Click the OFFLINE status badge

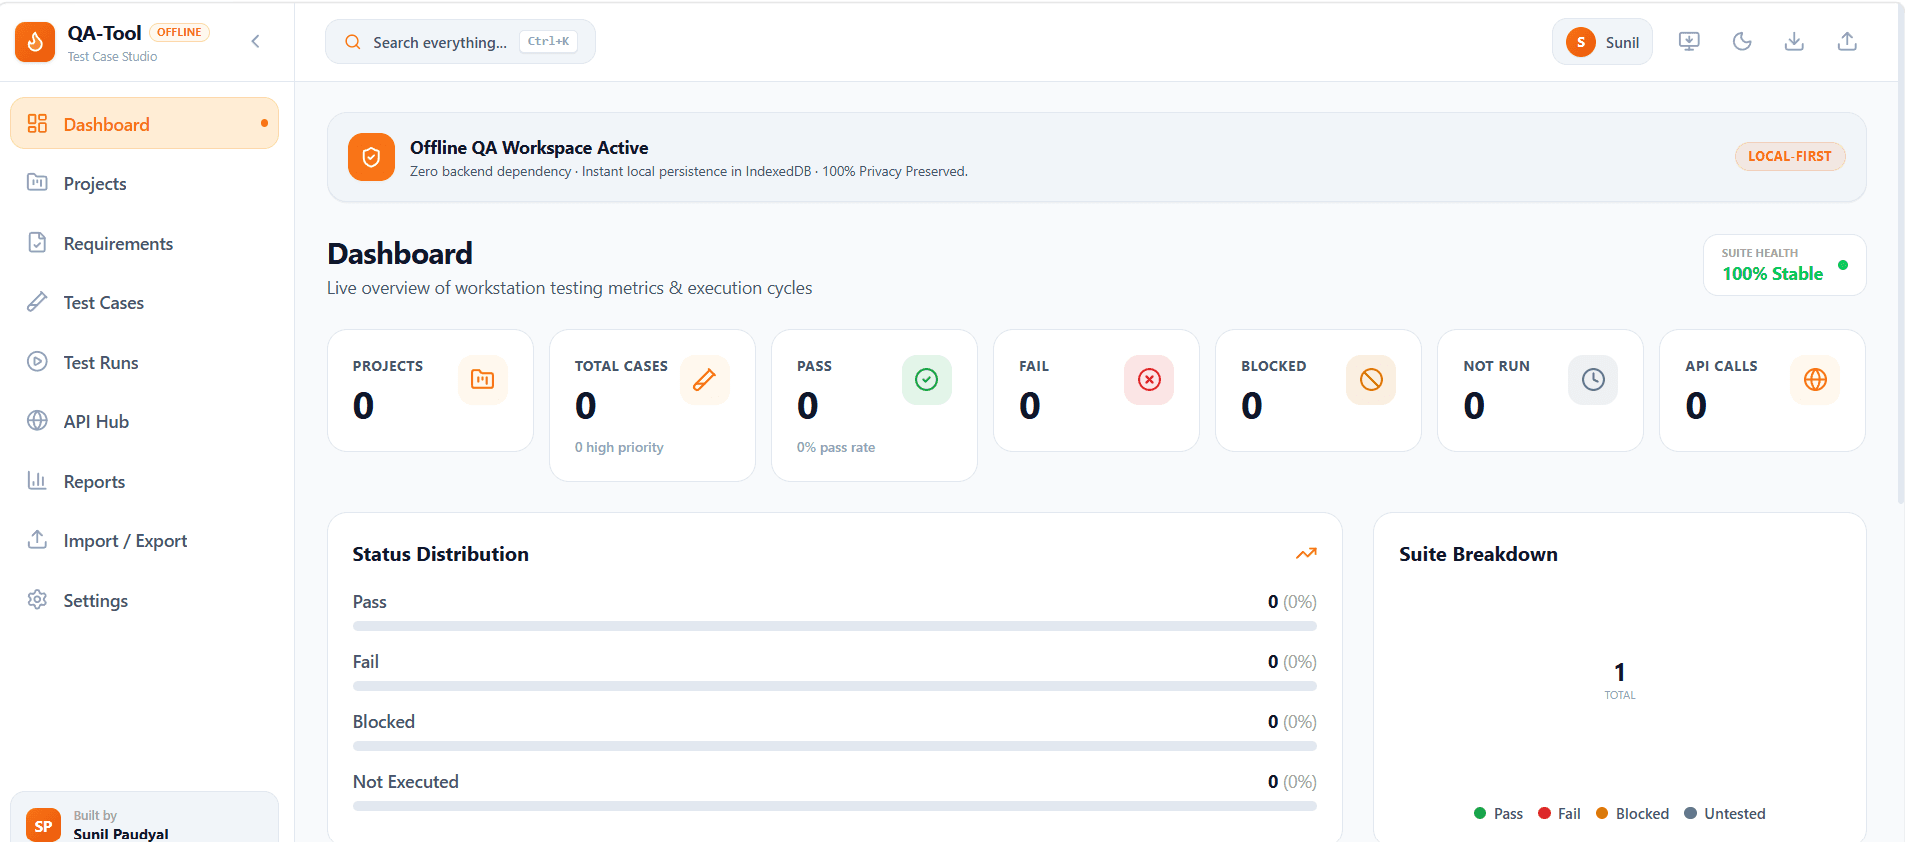coord(179,32)
